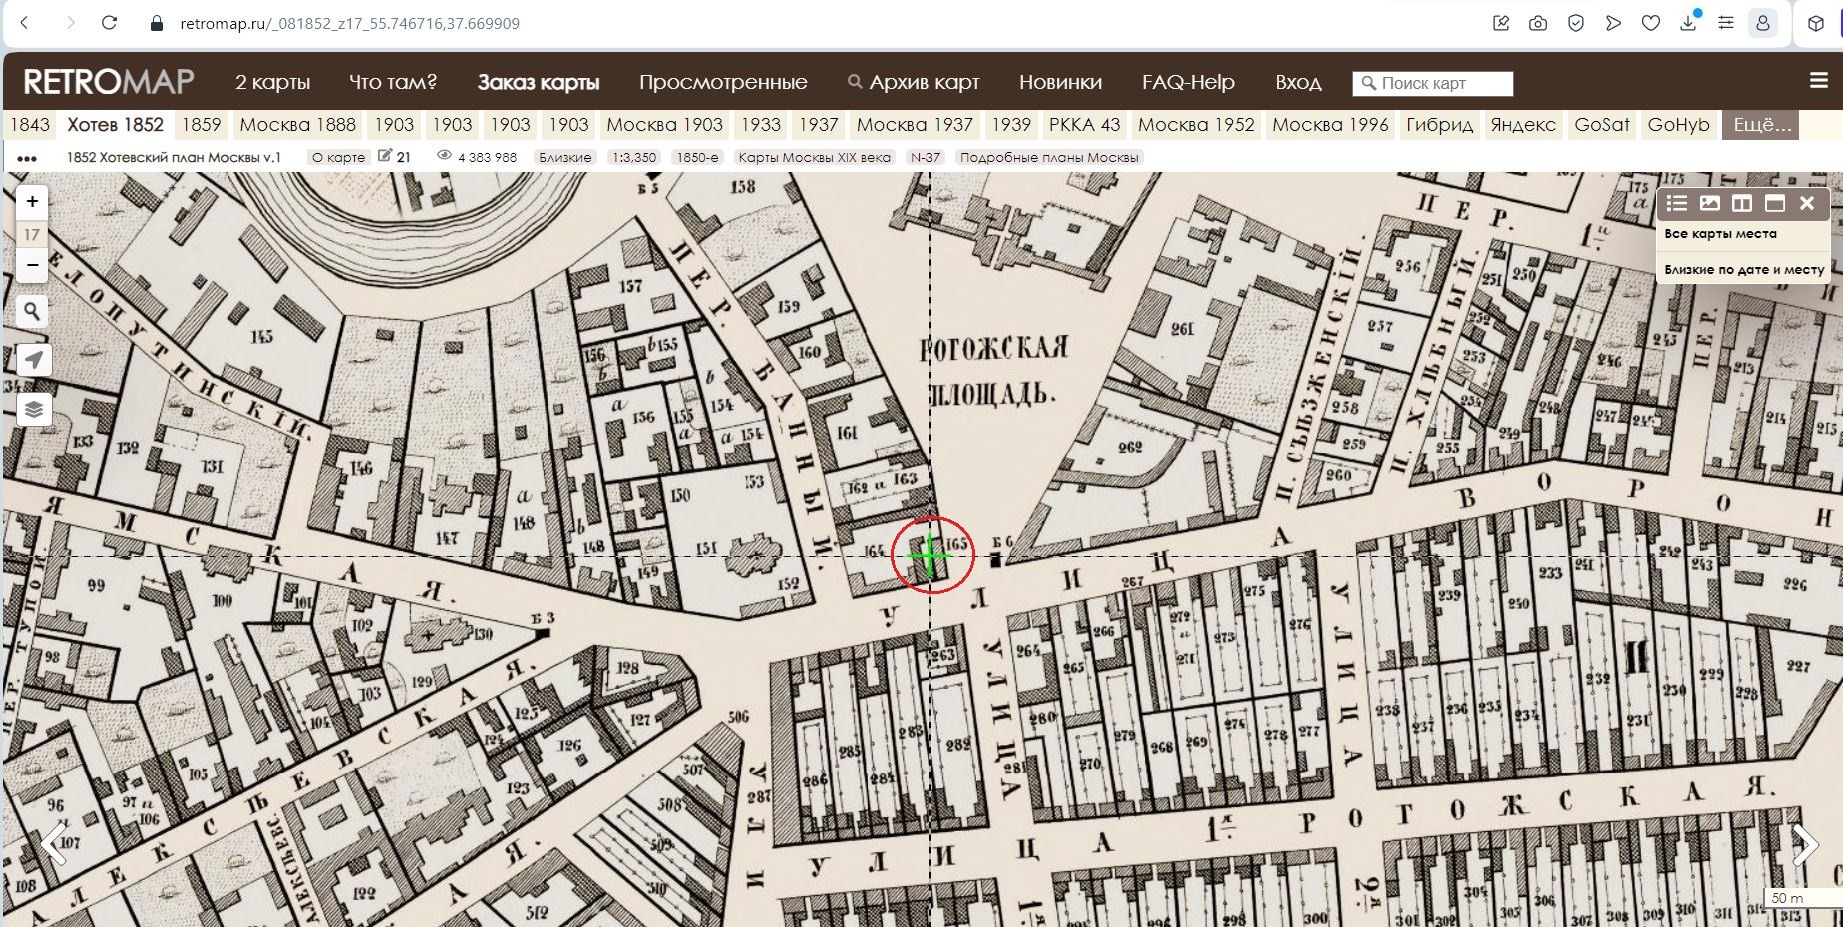Open the map layers stack icon
1843x927 pixels.
(x=34, y=410)
